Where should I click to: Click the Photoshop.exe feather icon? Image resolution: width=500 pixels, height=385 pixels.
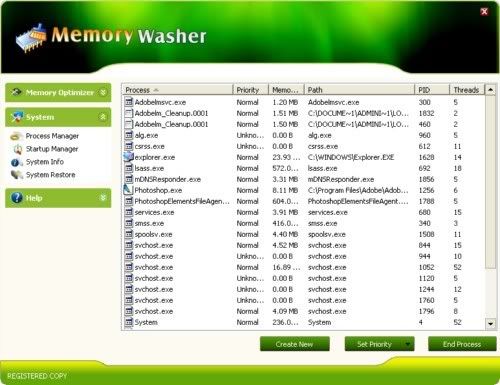(x=128, y=190)
